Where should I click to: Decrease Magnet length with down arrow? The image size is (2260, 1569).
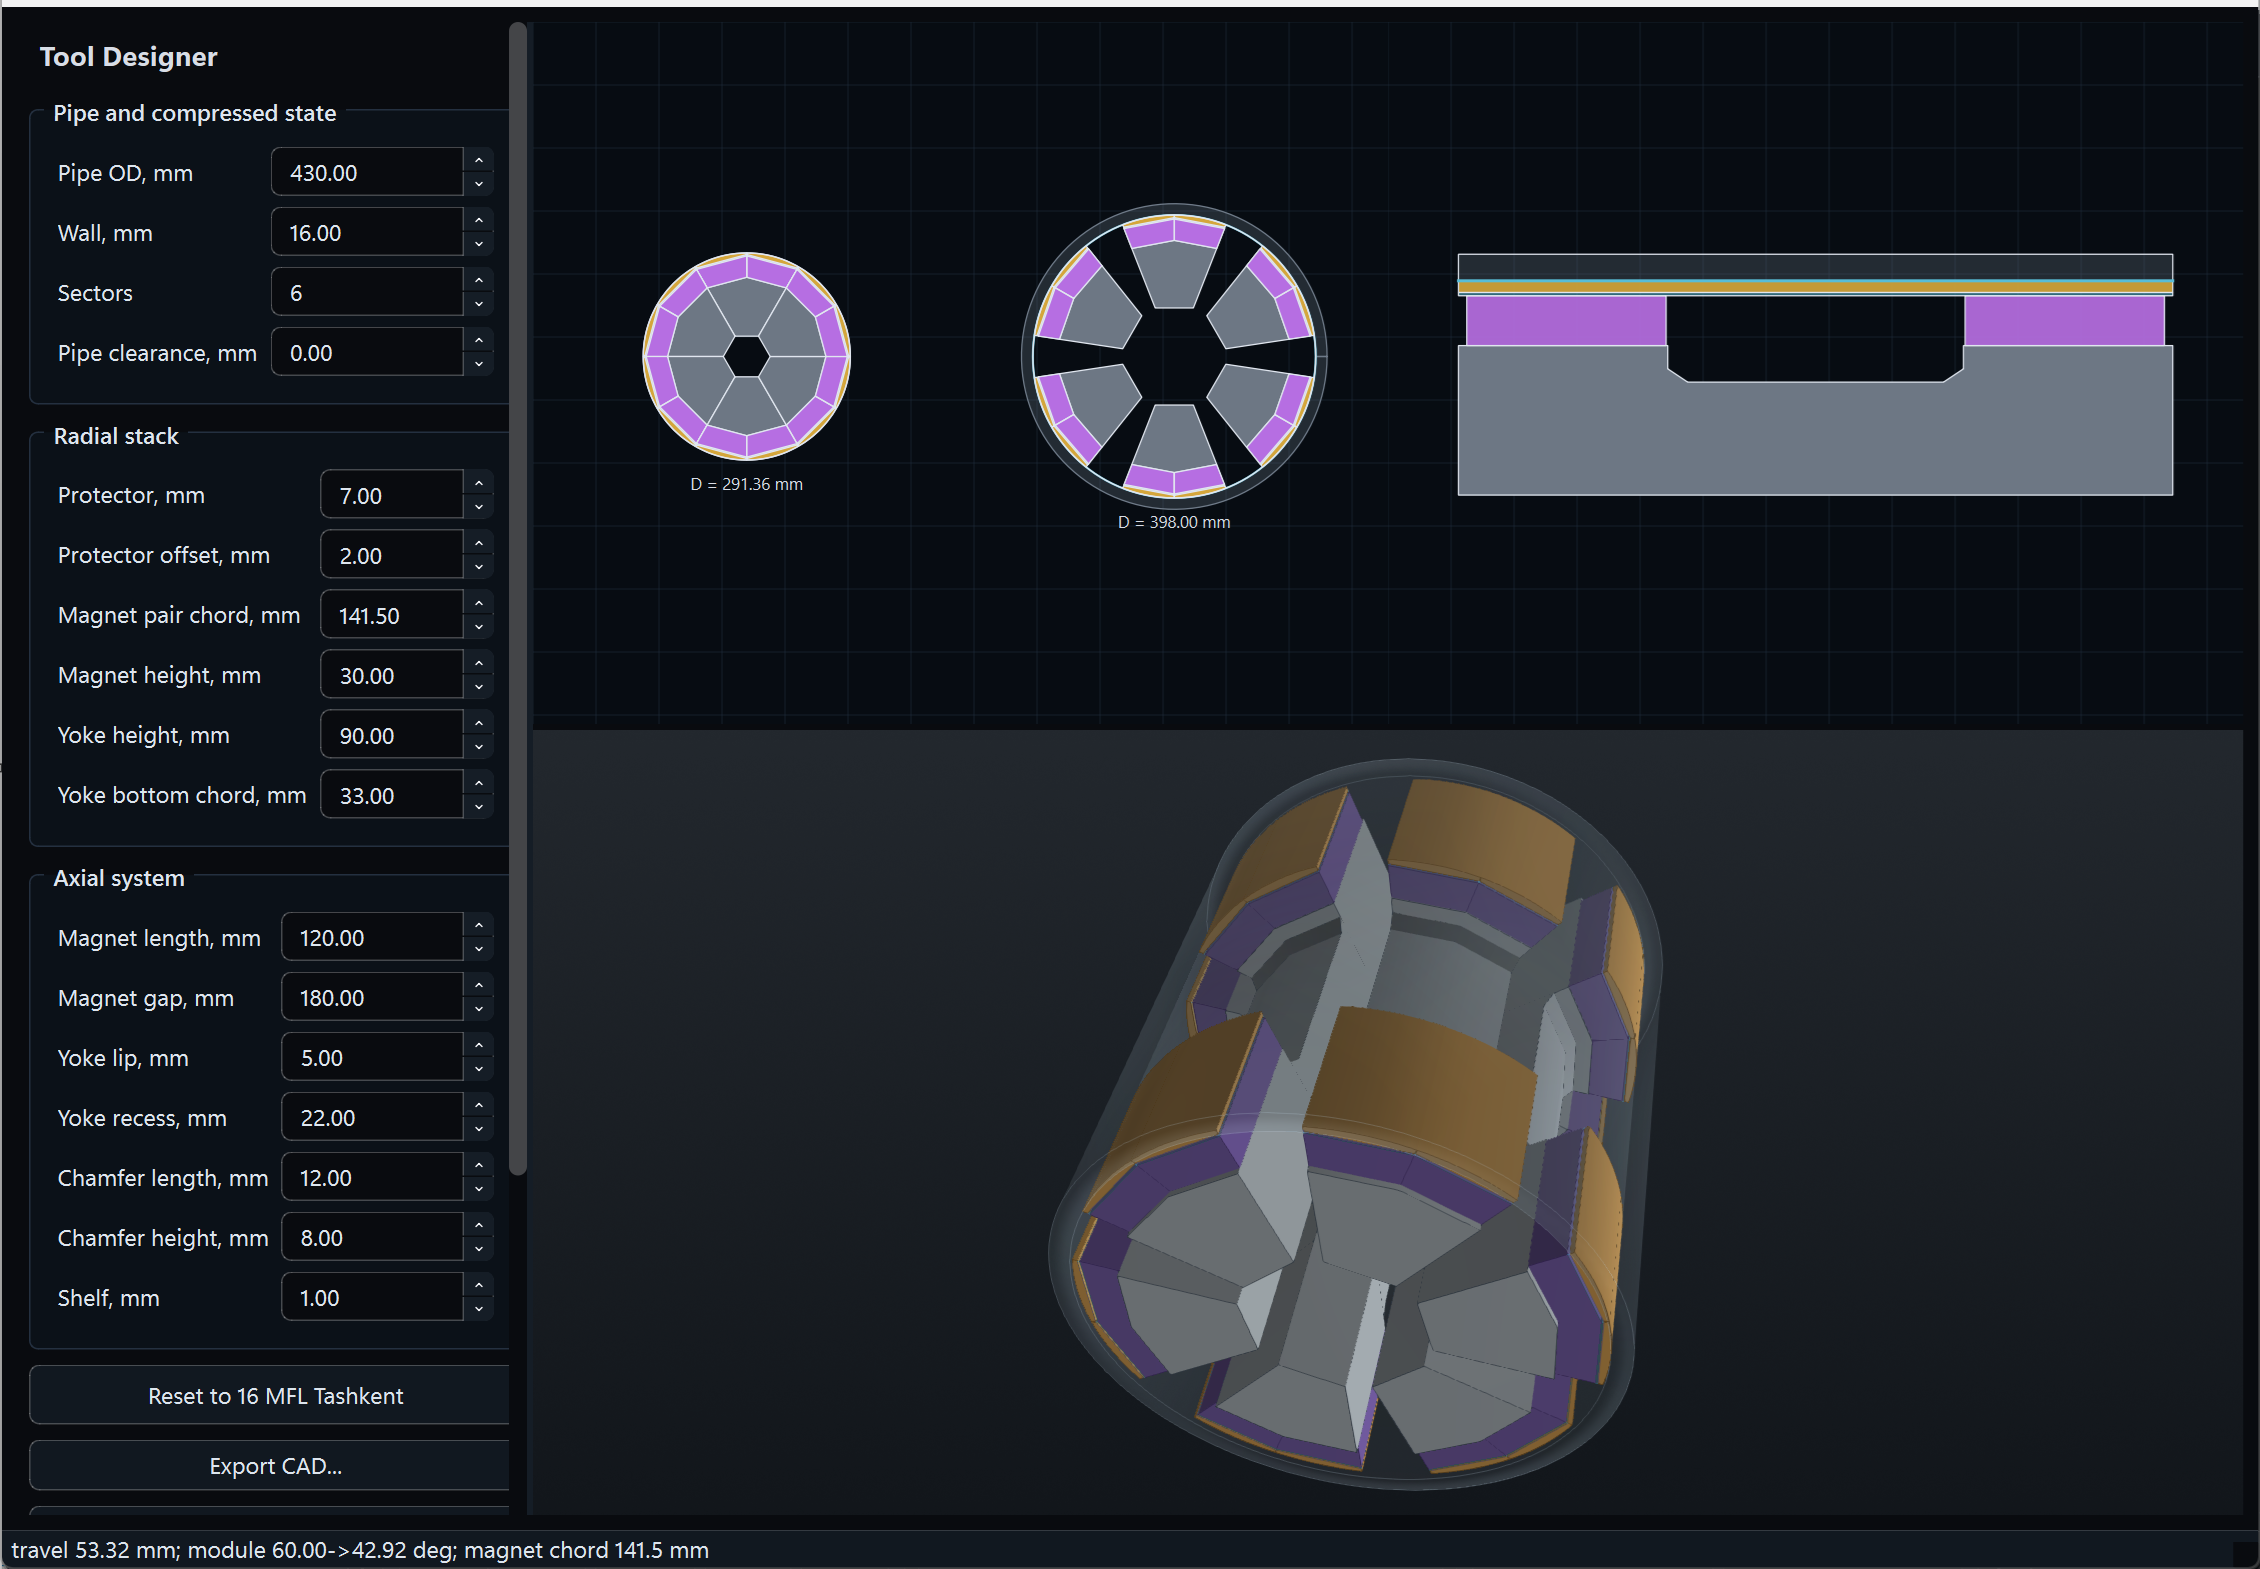tap(479, 949)
